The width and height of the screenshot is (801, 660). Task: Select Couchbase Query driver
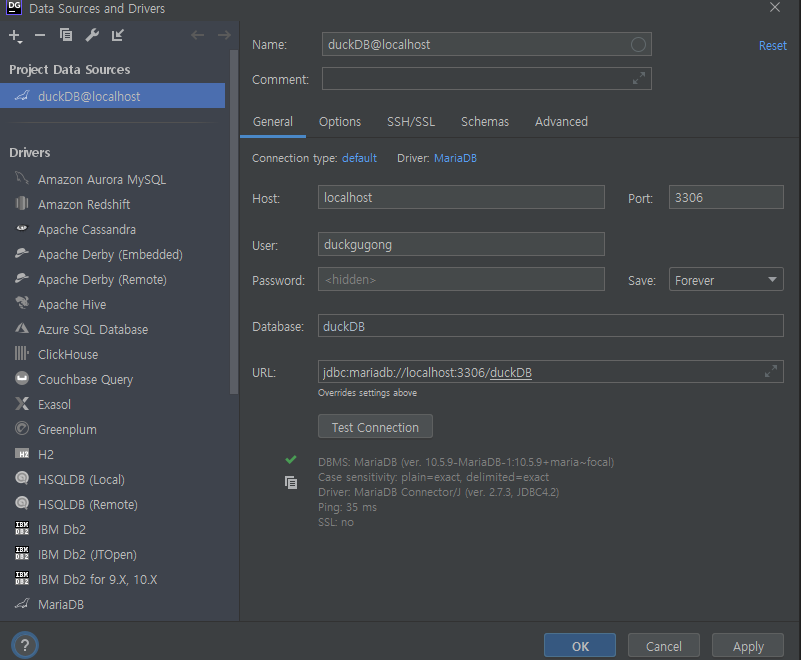[x=114, y=380]
